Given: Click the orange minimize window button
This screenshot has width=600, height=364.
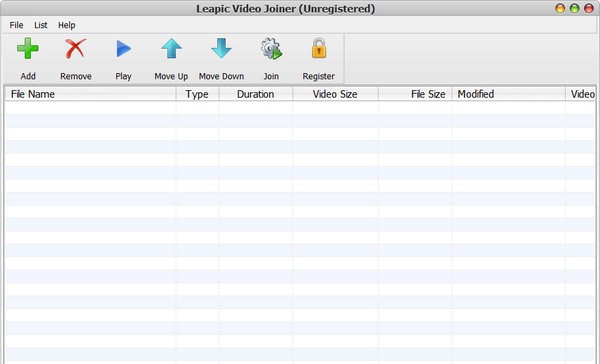Looking at the screenshot, I should (x=560, y=8).
